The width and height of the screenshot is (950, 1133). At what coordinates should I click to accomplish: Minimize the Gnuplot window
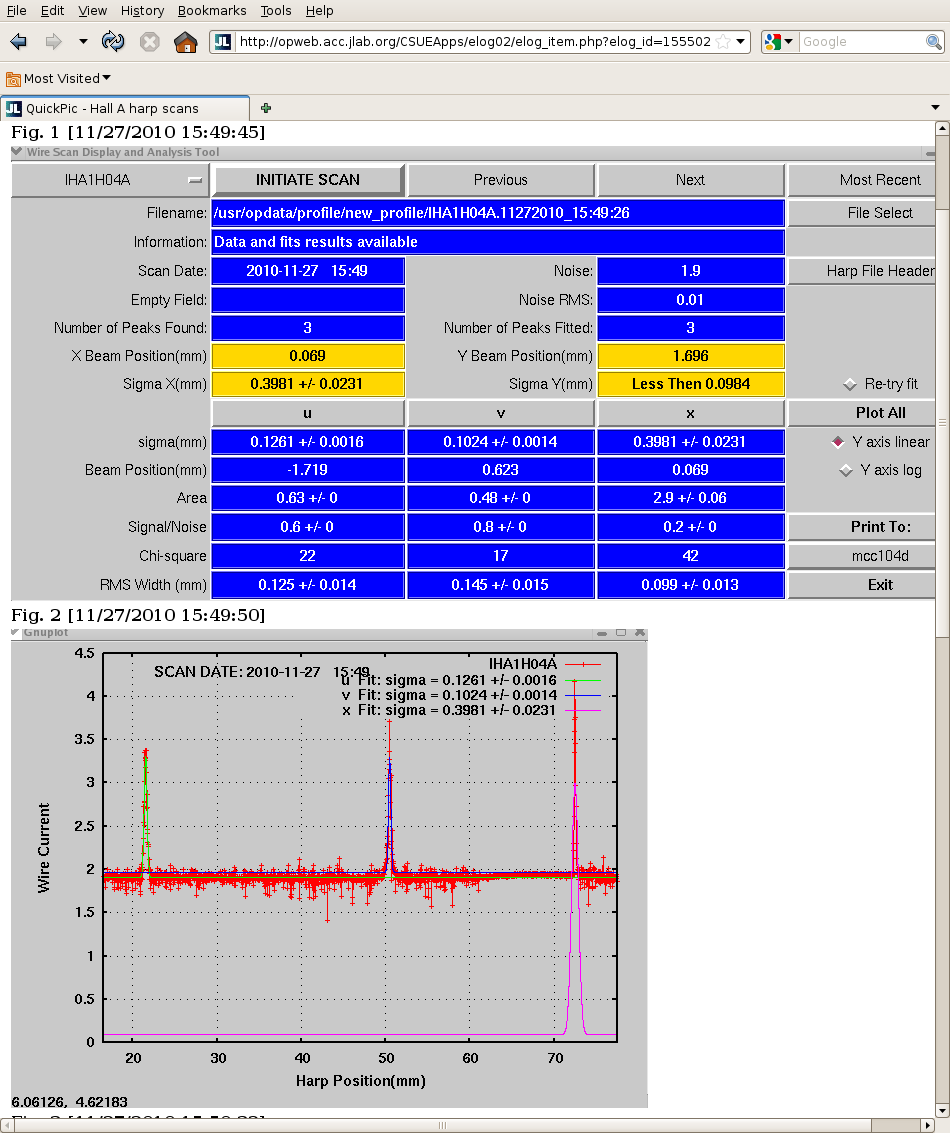[x=602, y=633]
